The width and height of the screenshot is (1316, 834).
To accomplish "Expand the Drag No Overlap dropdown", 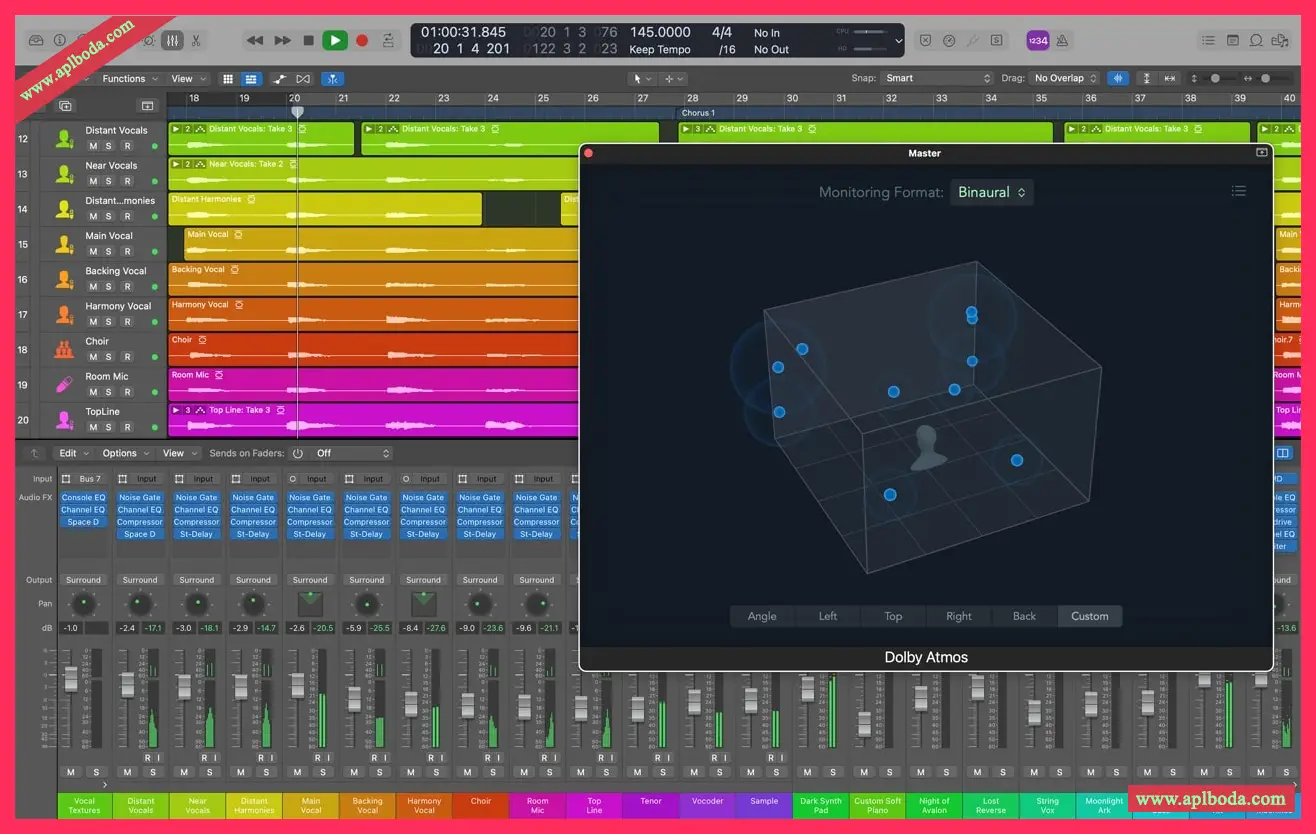I will point(1065,78).
